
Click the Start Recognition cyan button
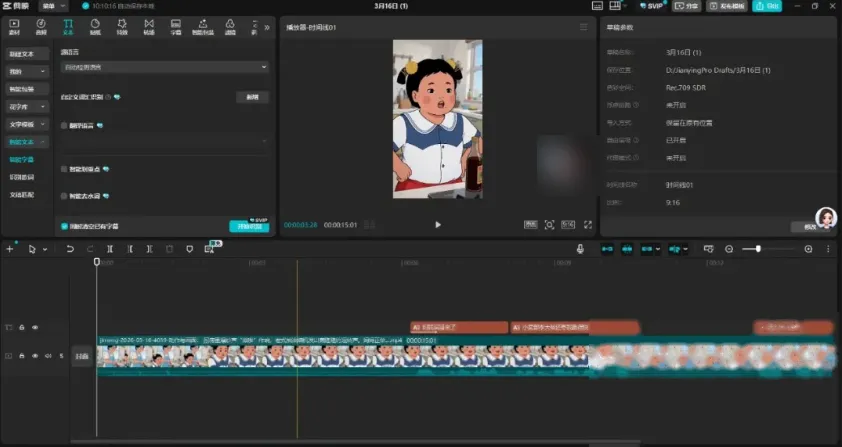click(249, 227)
